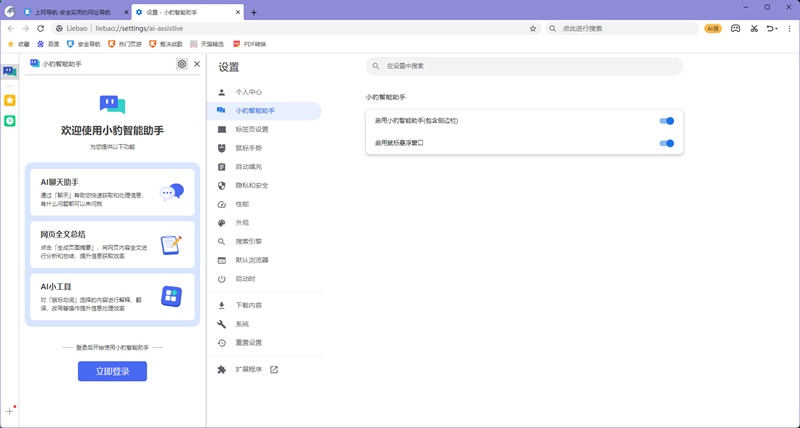This screenshot has height=428, width=800.
Task: Open the assistant panel settings gear
Action: coord(182,64)
